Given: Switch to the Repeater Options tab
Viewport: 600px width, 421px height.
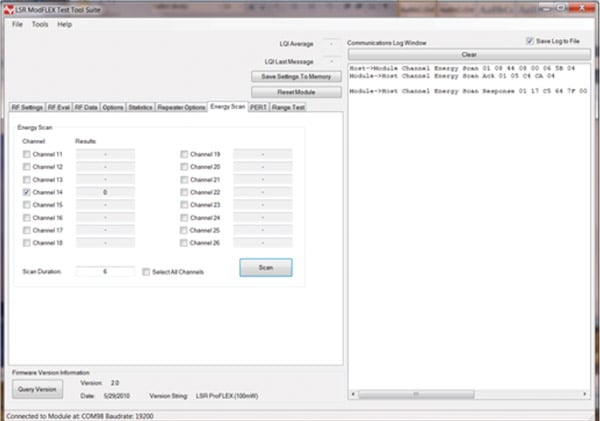Looking at the screenshot, I should pos(181,106).
